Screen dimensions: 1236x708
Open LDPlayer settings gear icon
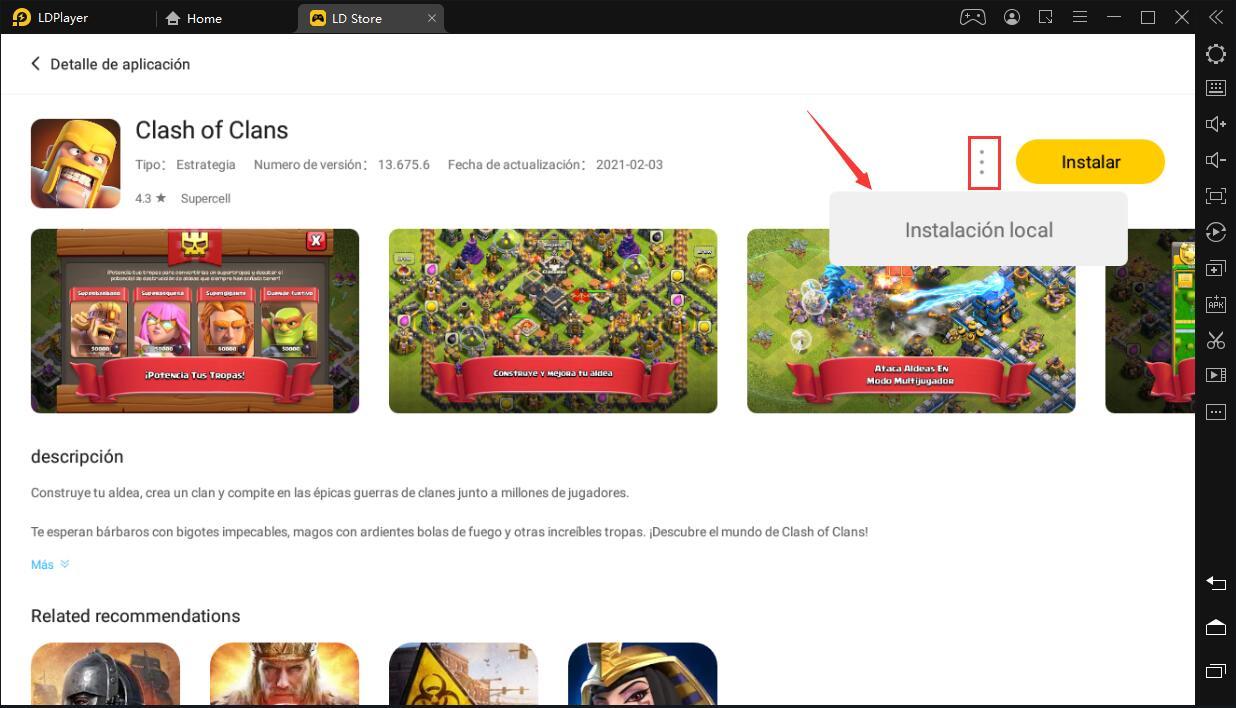point(1216,54)
